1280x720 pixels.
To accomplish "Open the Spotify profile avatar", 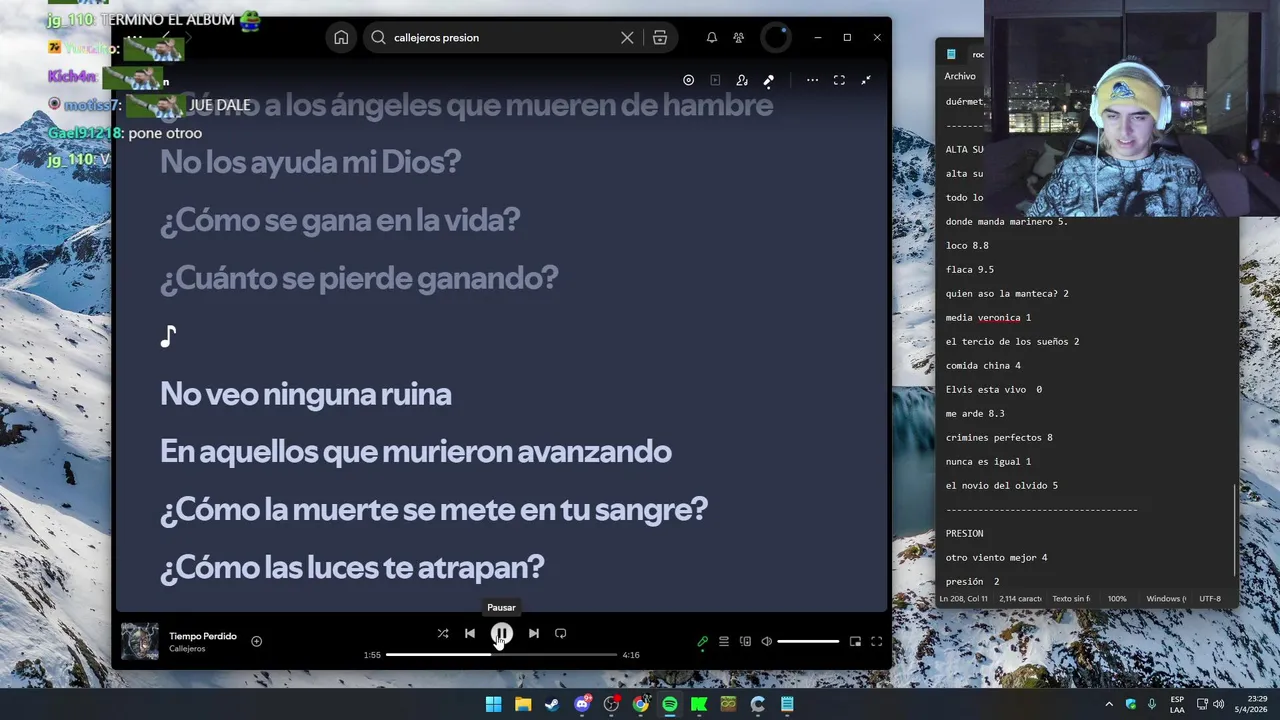I will pyautogui.click(x=776, y=37).
